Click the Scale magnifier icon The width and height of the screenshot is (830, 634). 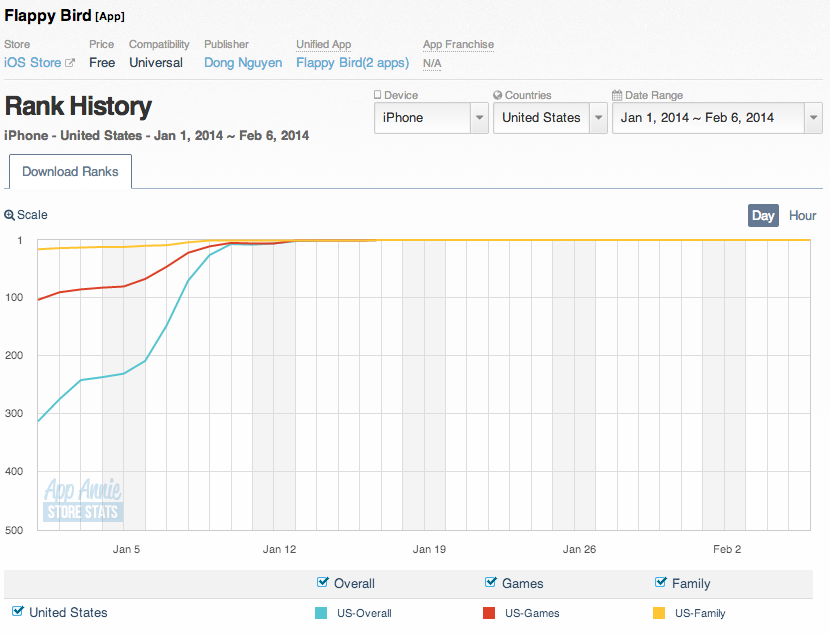pyautogui.click(x=10, y=215)
